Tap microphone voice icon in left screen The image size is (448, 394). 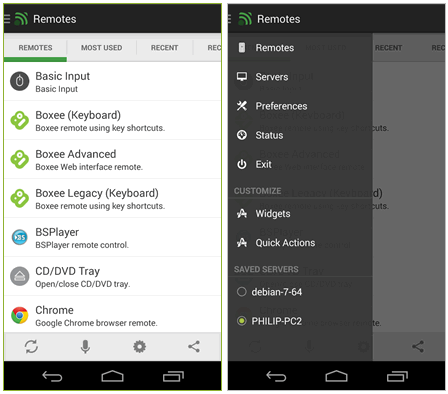pos(85,347)
